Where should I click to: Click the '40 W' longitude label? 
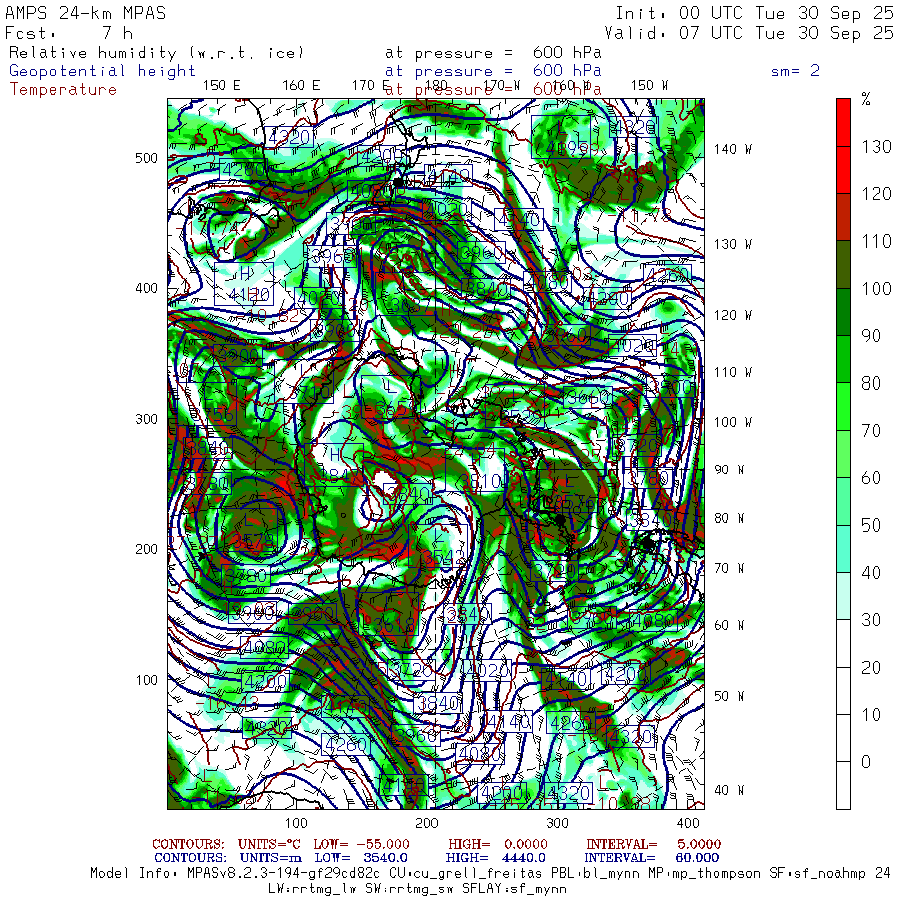[x=729, y=790]
